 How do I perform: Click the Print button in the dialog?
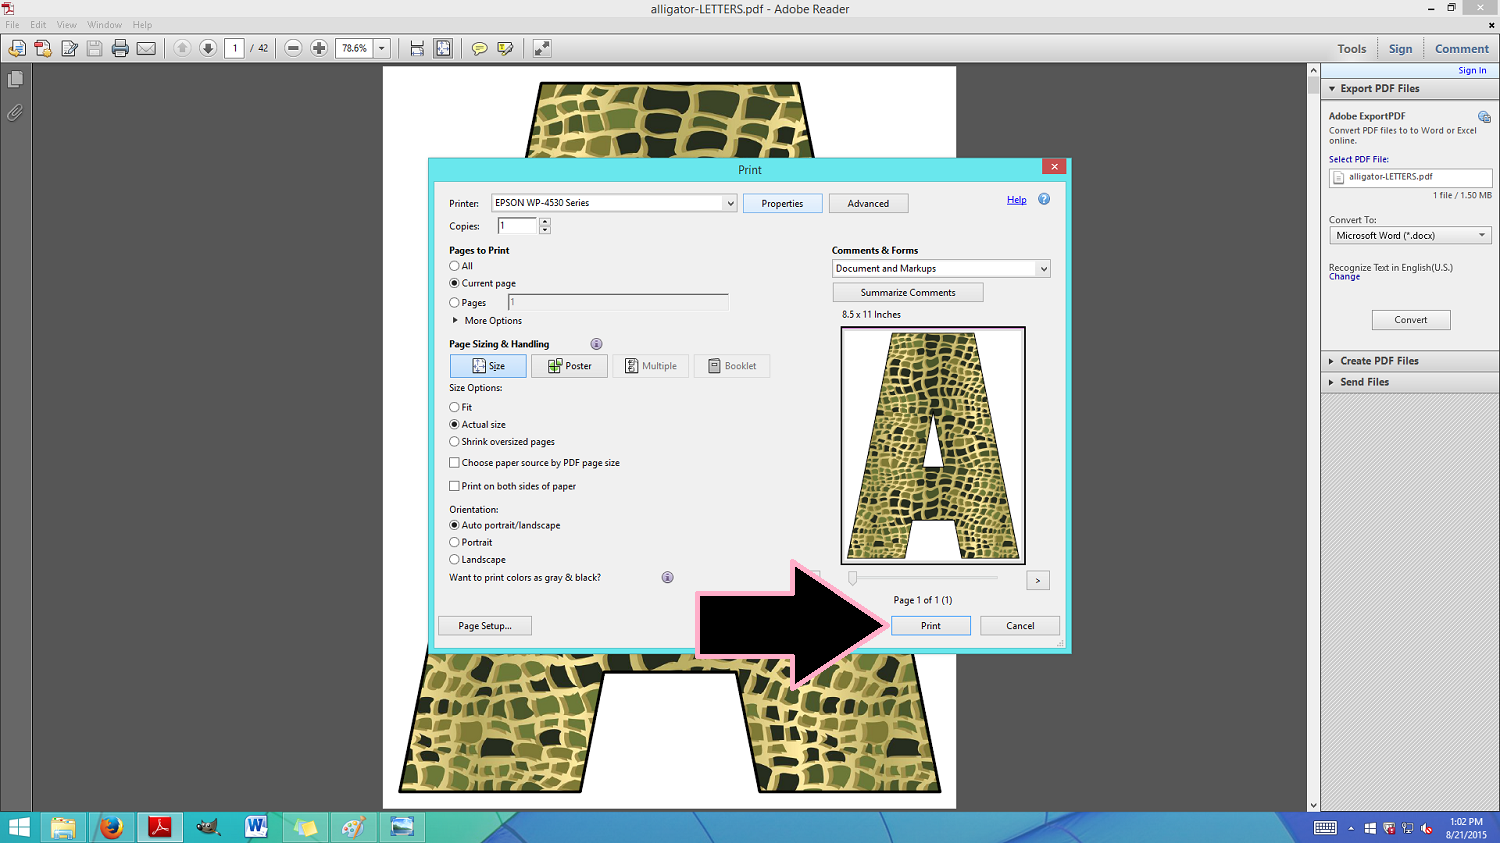[x=931, y=626]
